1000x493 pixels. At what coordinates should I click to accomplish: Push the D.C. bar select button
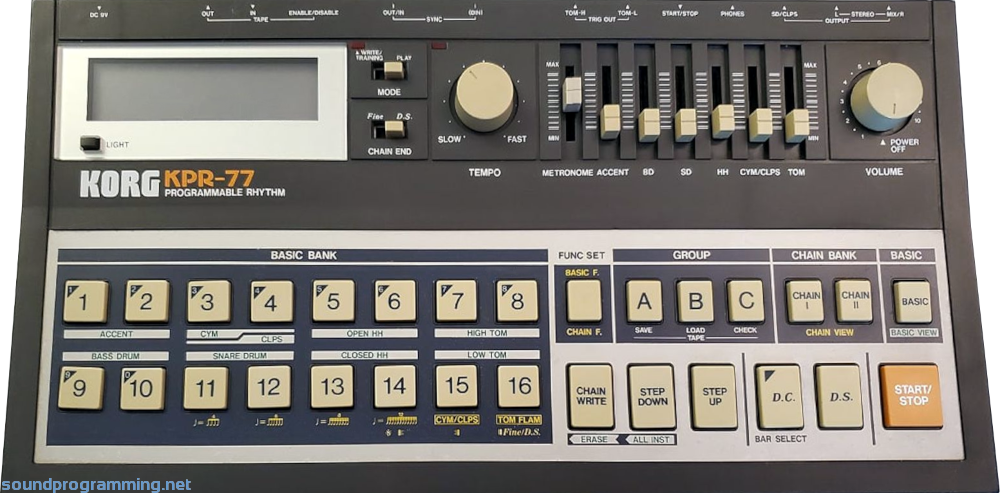779,397
